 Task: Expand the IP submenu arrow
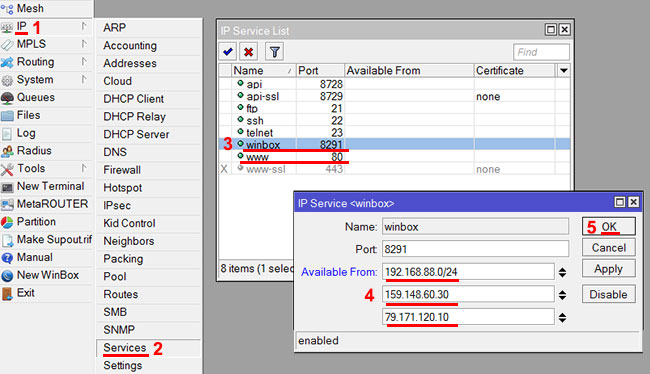[x=84, y=27]
